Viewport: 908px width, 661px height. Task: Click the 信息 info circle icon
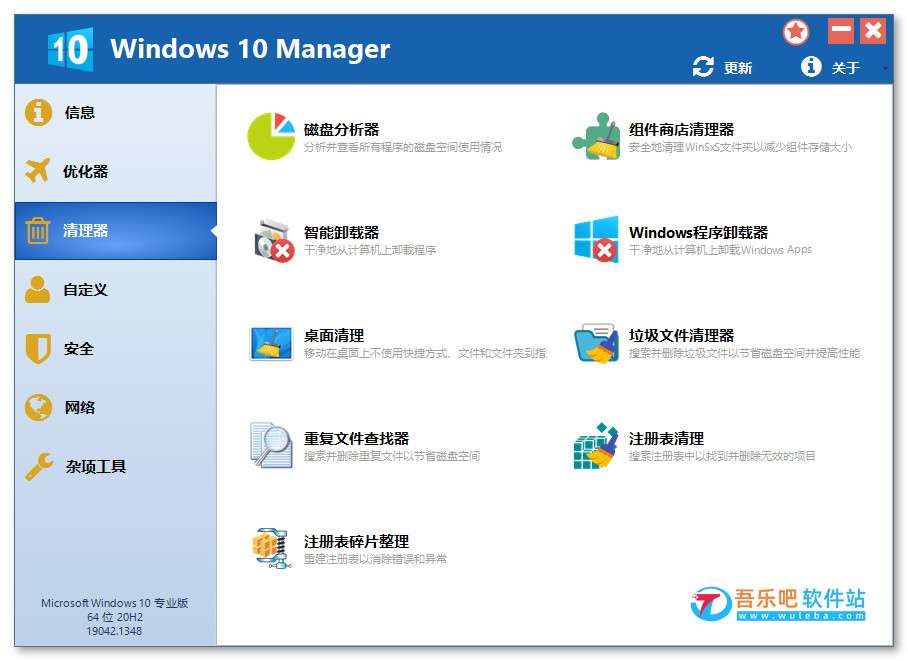click(x=38, y=112)
